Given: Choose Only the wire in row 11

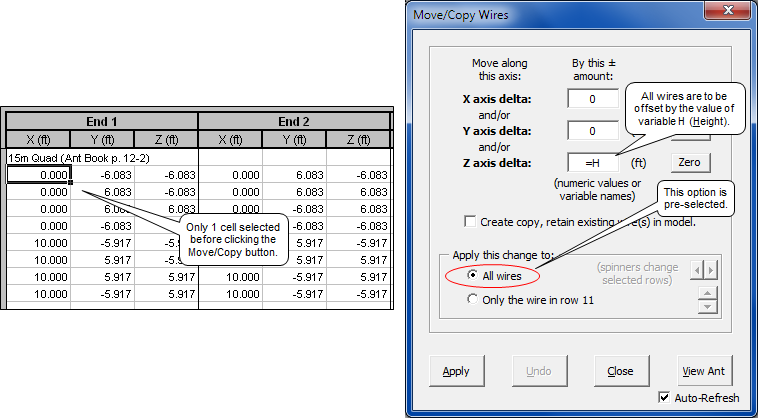Looking at the screenshot, I should pyautogui.click(x=476, y=298).
